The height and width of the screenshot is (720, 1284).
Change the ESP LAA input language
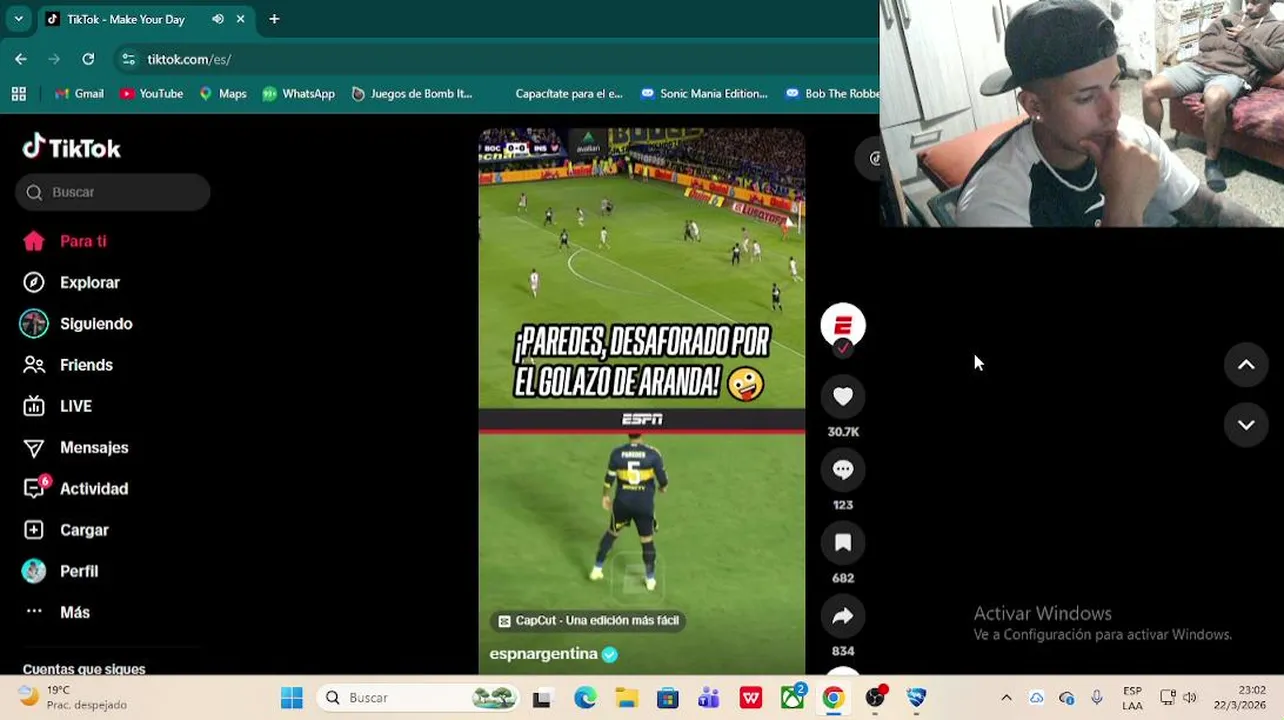pyautogui.click(x=1132, y=698)
